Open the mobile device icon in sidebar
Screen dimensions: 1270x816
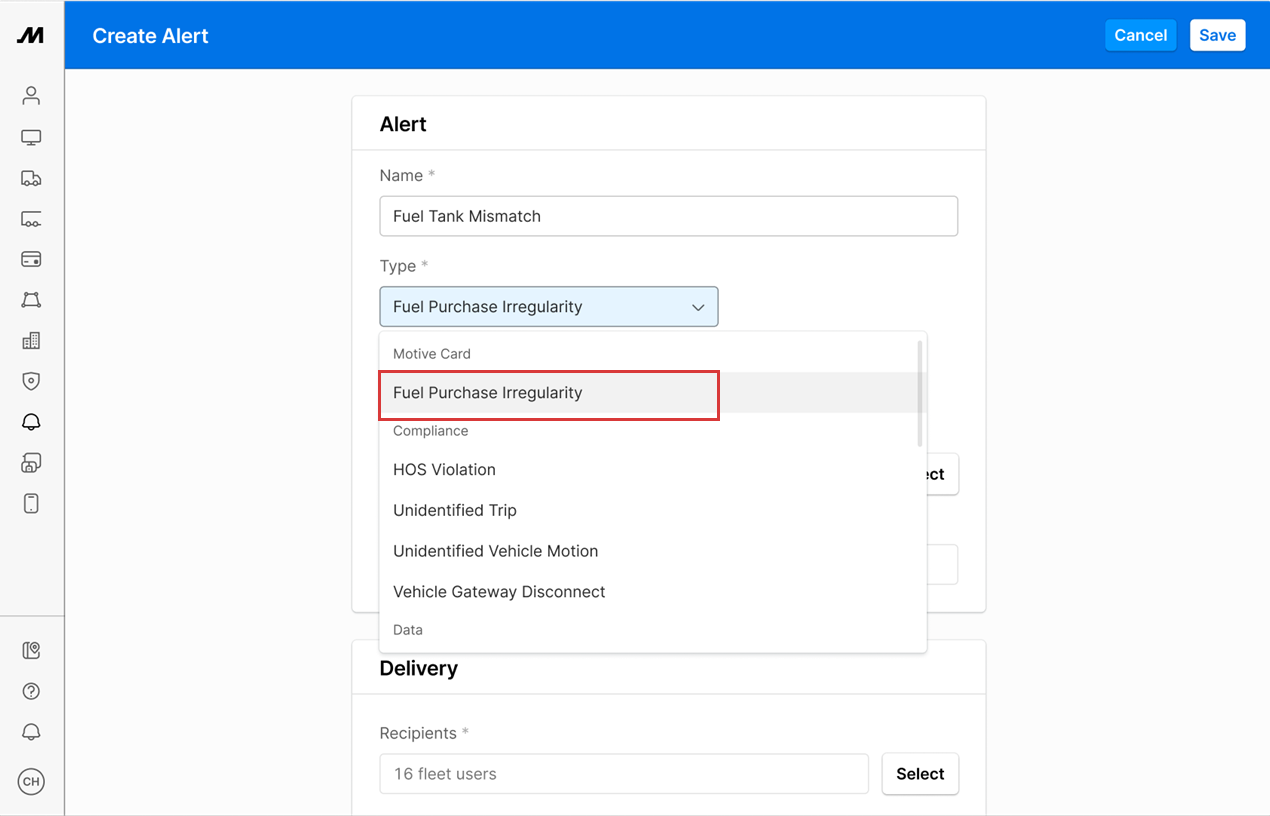31,503
